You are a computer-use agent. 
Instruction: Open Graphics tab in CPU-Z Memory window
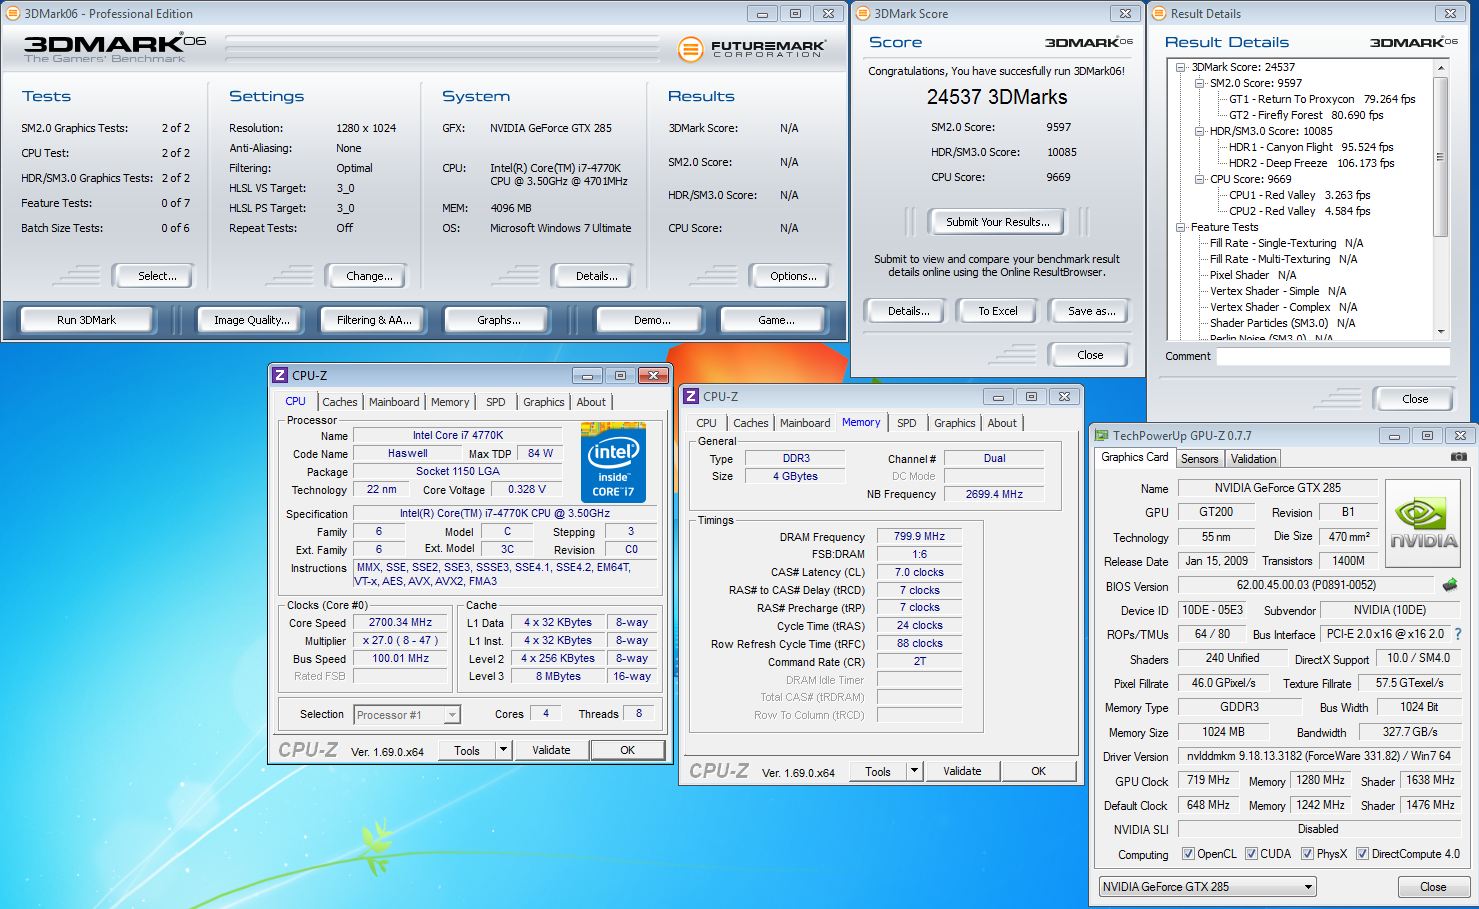(955, 423)
